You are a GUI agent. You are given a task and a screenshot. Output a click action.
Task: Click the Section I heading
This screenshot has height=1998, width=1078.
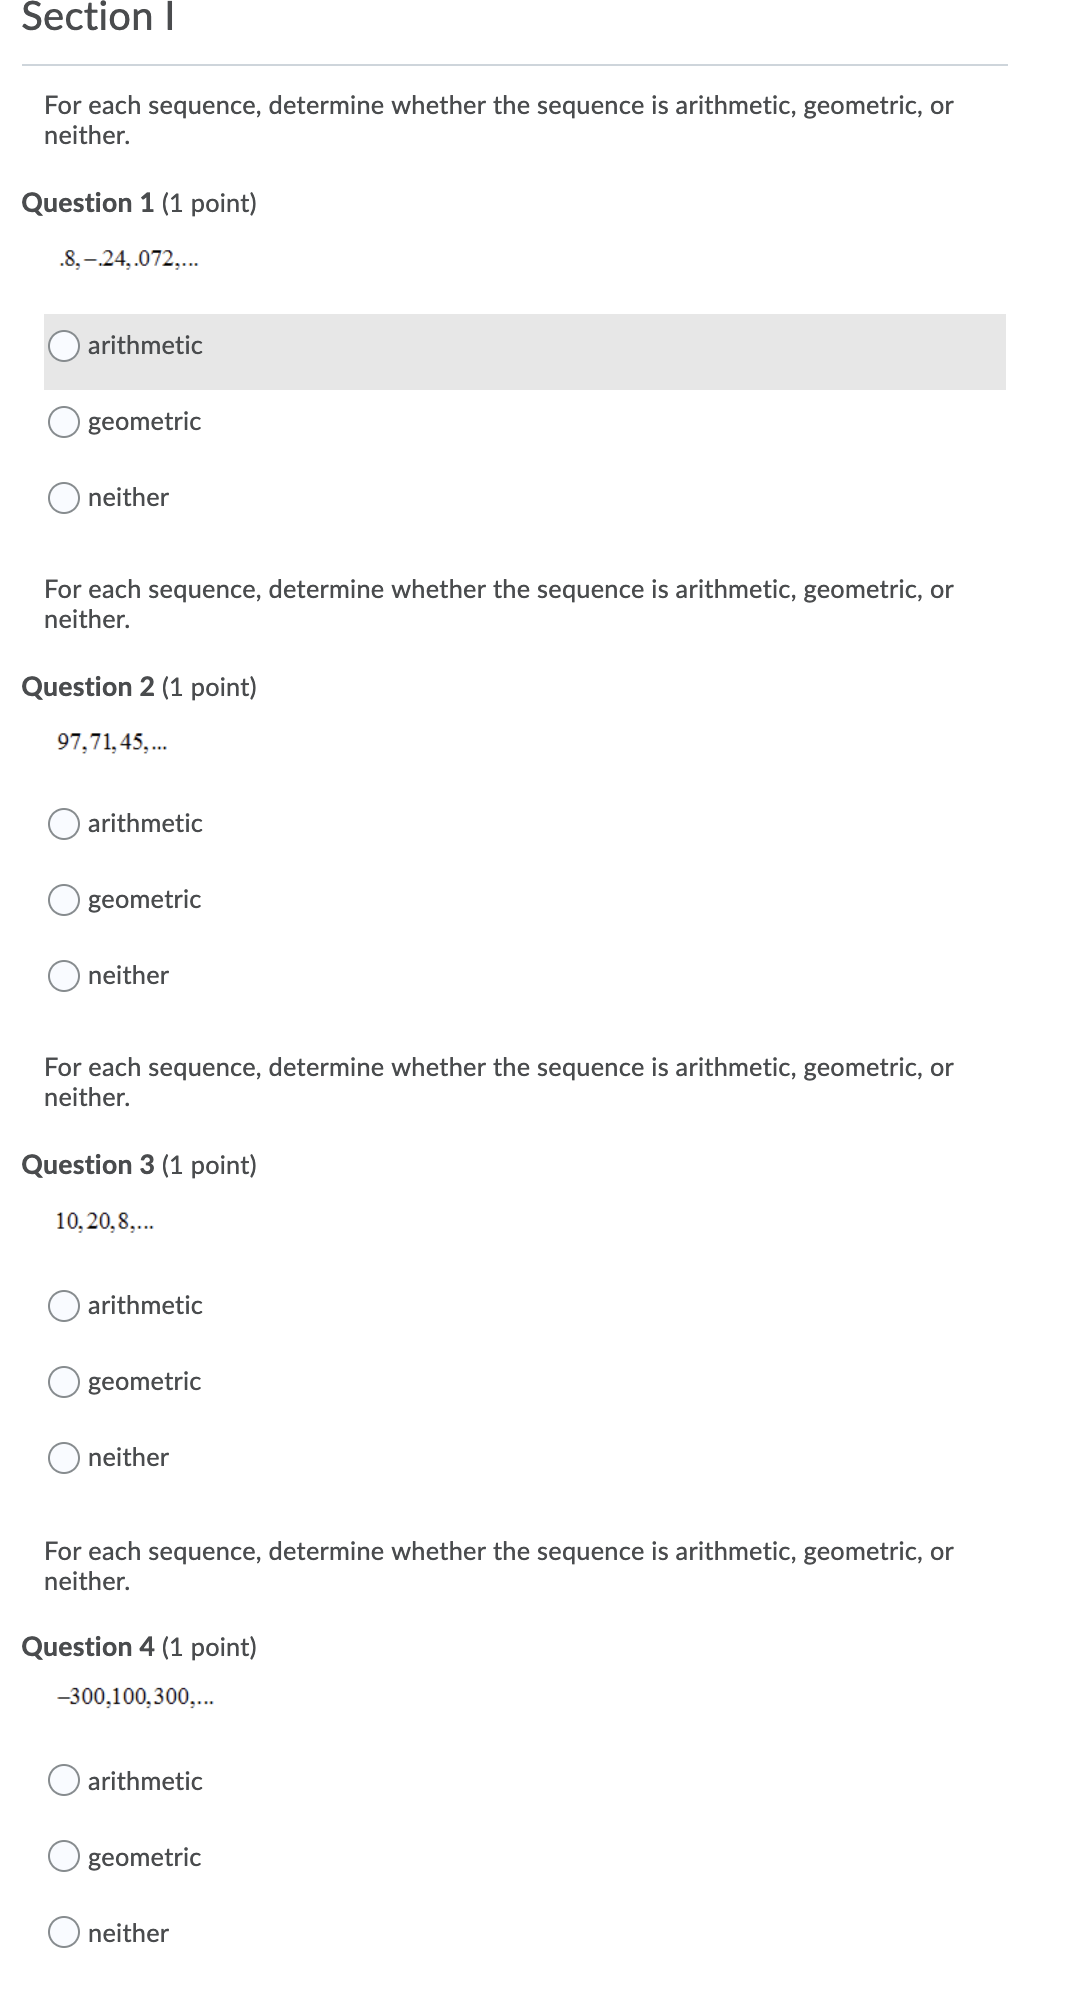tap(99, 17)
